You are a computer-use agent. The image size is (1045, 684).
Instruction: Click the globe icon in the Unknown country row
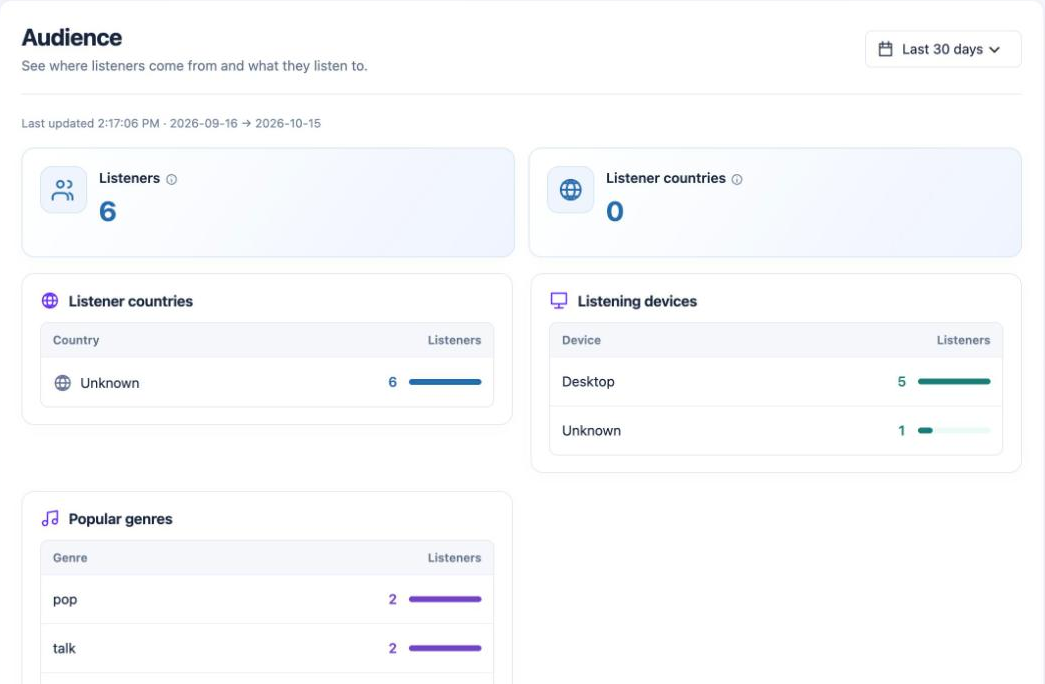(x=63, y=383)
